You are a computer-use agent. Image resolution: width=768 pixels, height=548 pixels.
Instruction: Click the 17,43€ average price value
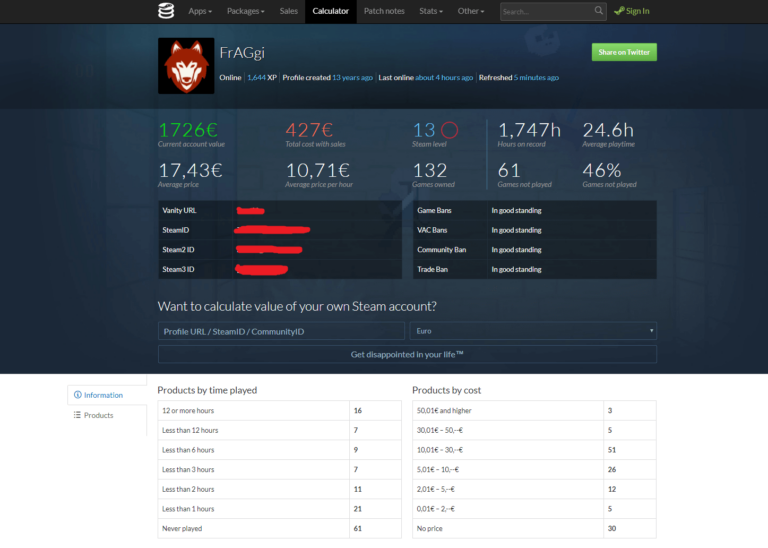[x=190, y=170]
